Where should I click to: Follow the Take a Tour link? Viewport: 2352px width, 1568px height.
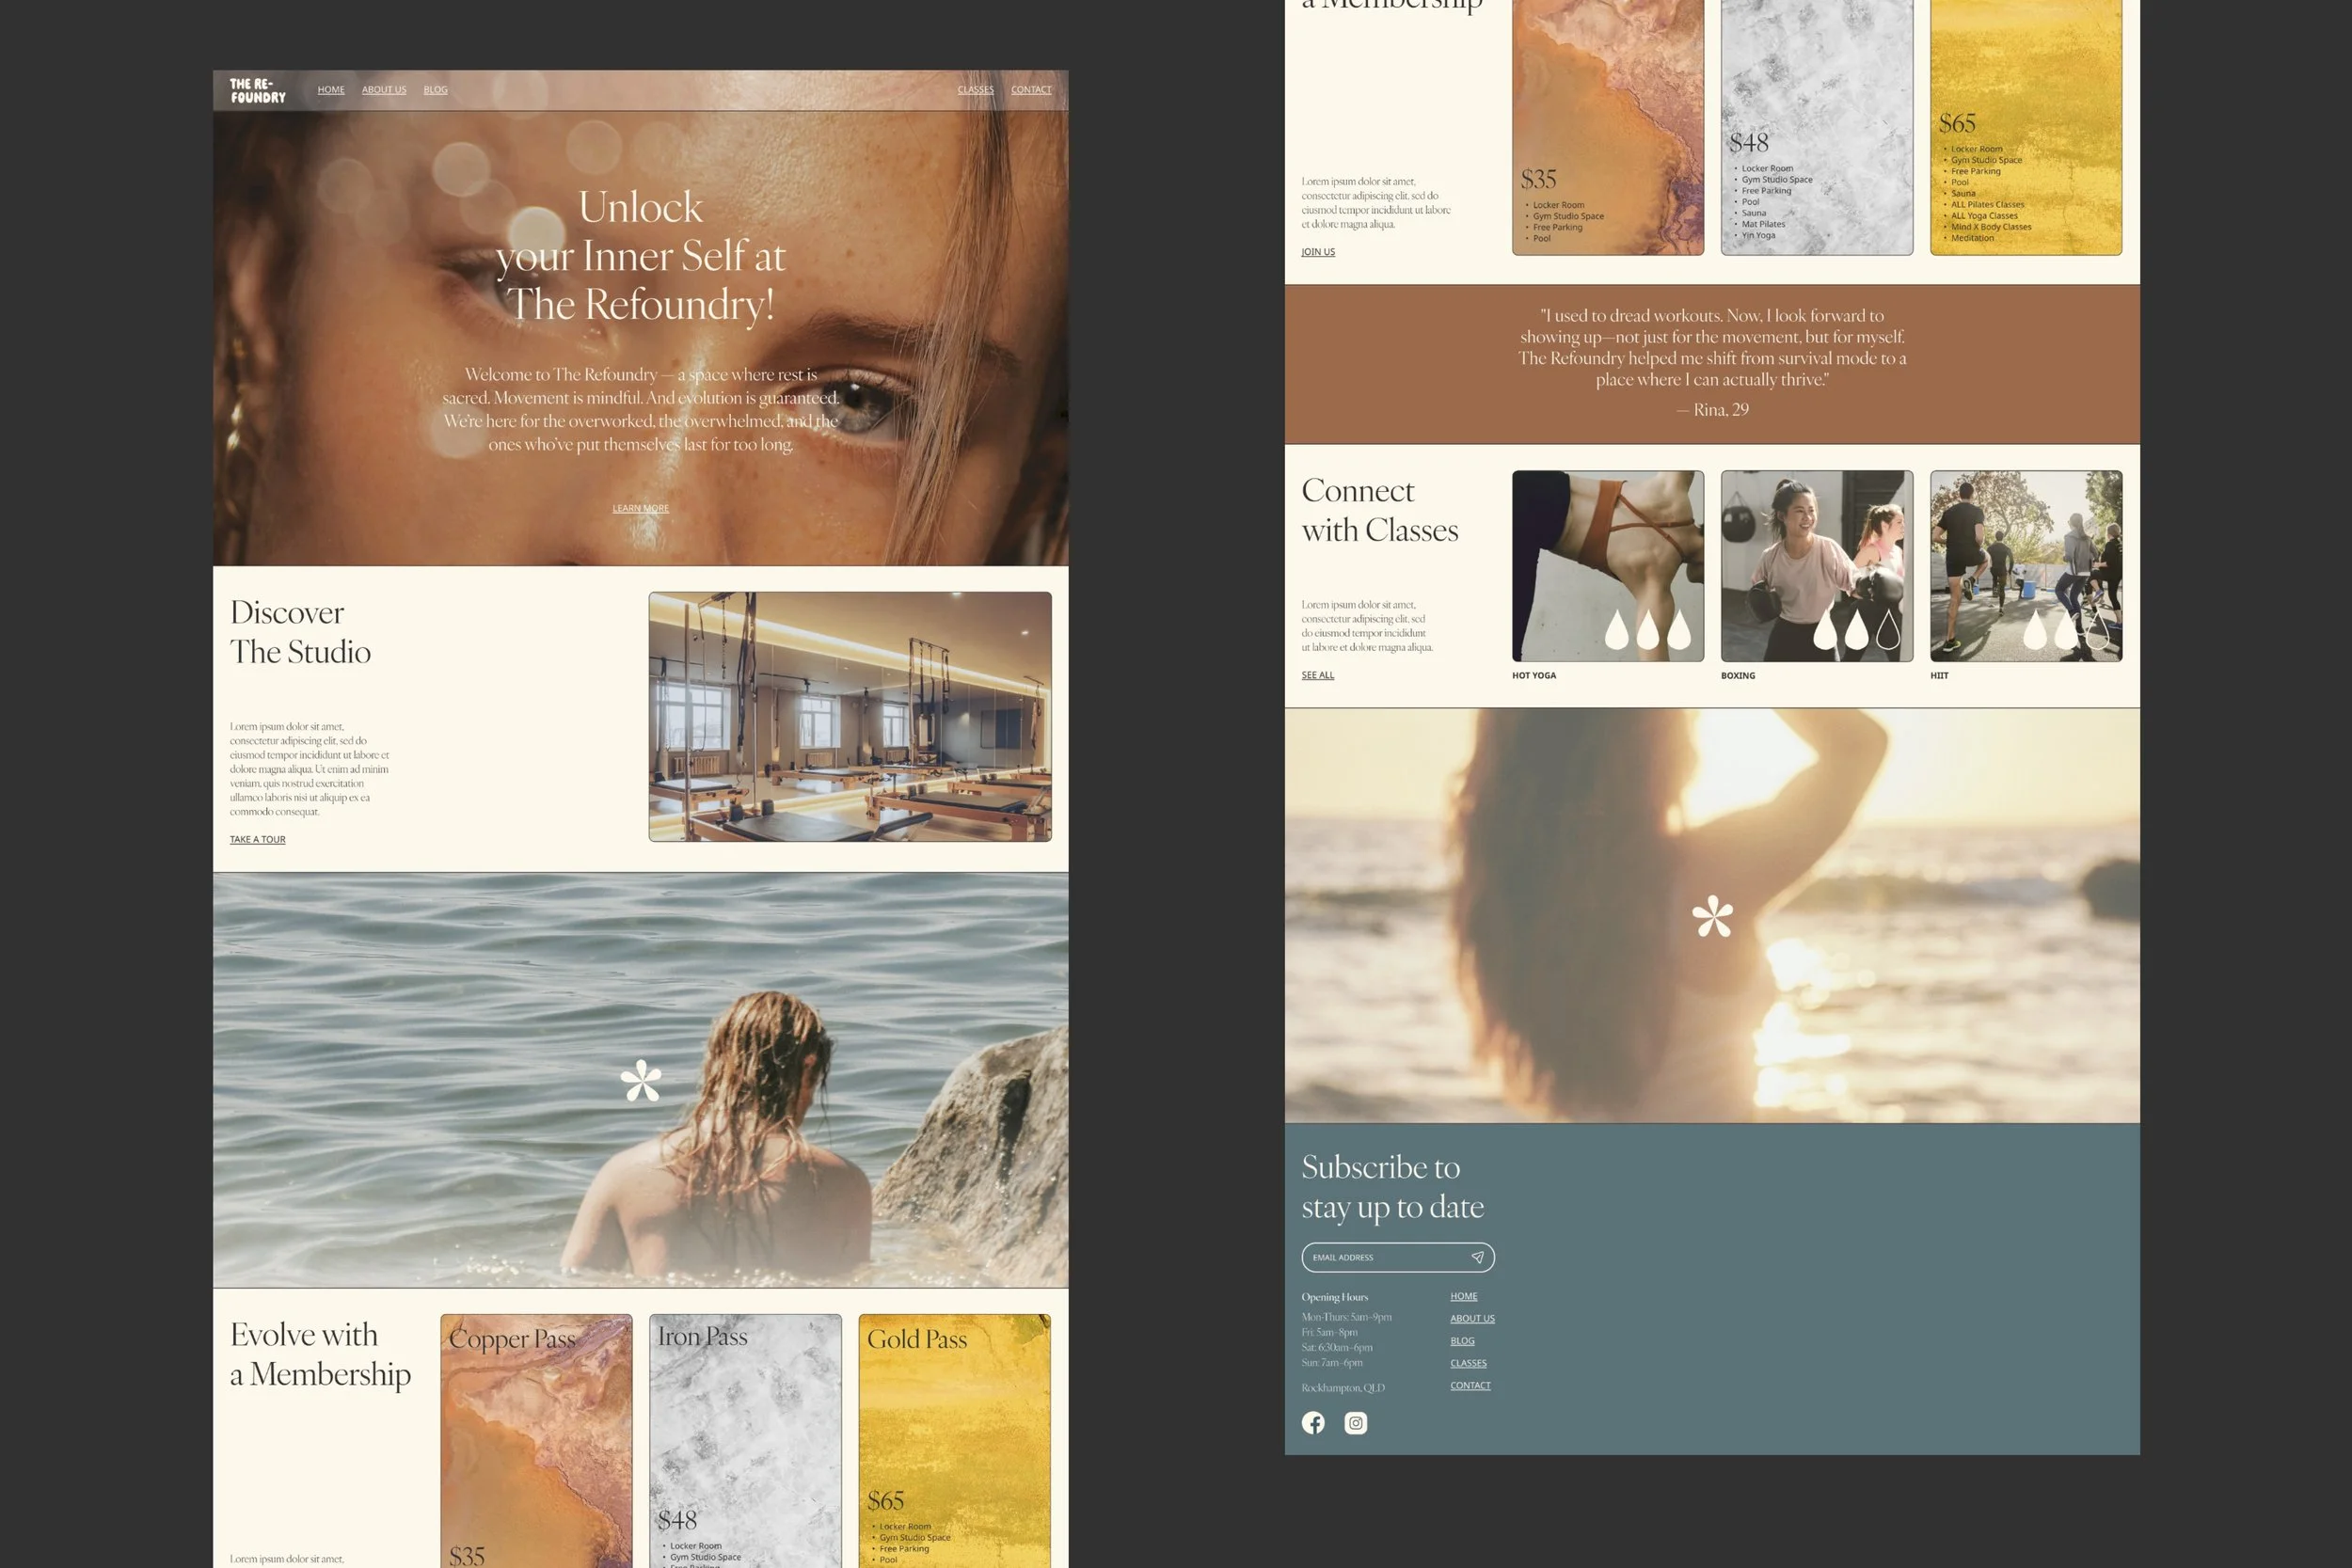tap(258, 839)
